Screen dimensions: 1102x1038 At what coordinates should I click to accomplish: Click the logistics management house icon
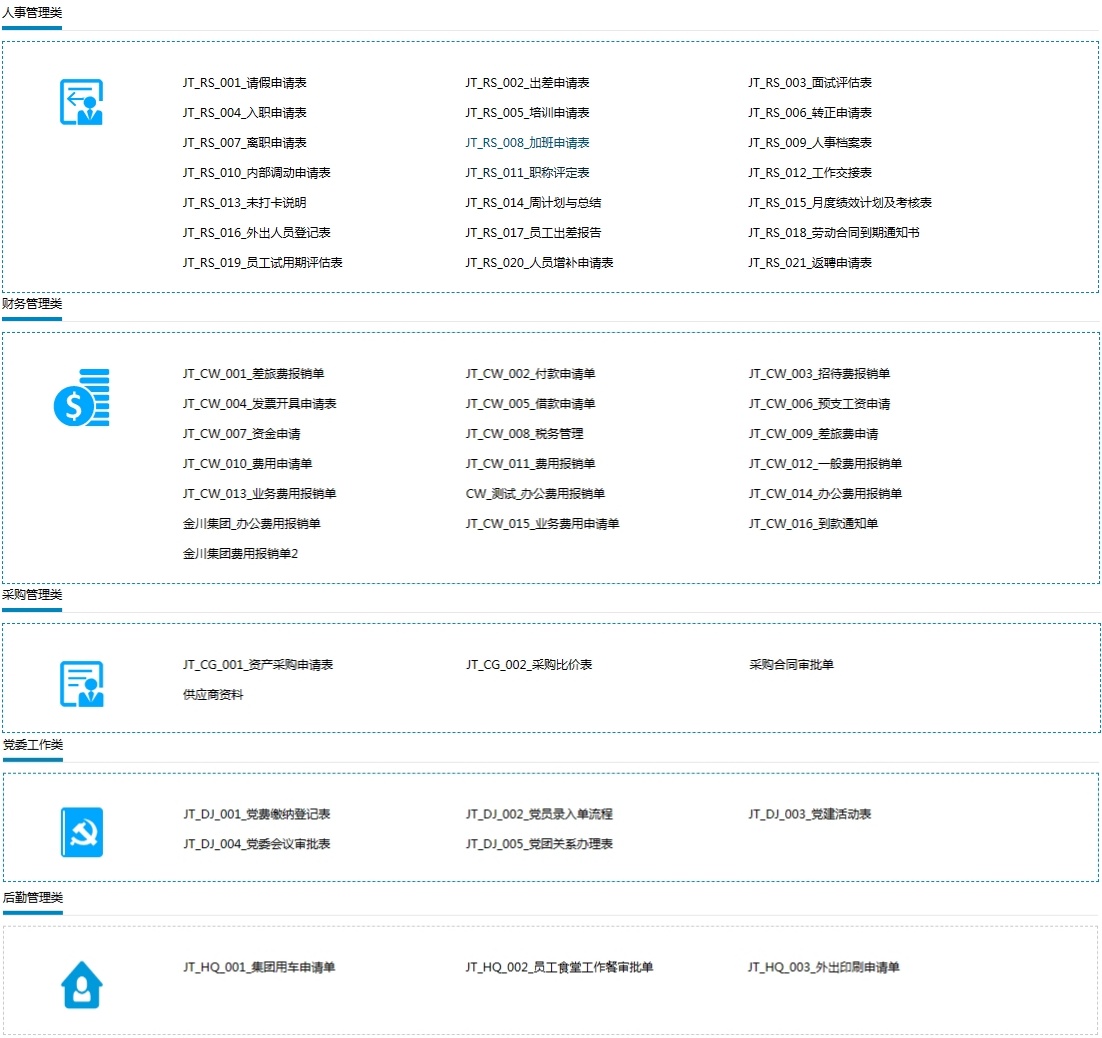point(81,985)
